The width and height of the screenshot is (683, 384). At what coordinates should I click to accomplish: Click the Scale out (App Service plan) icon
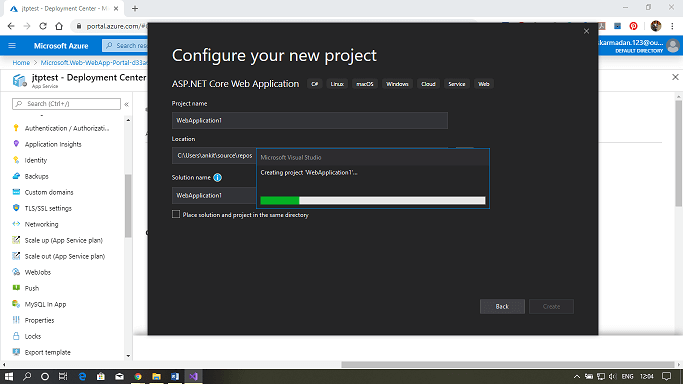[x=16, y=256]
